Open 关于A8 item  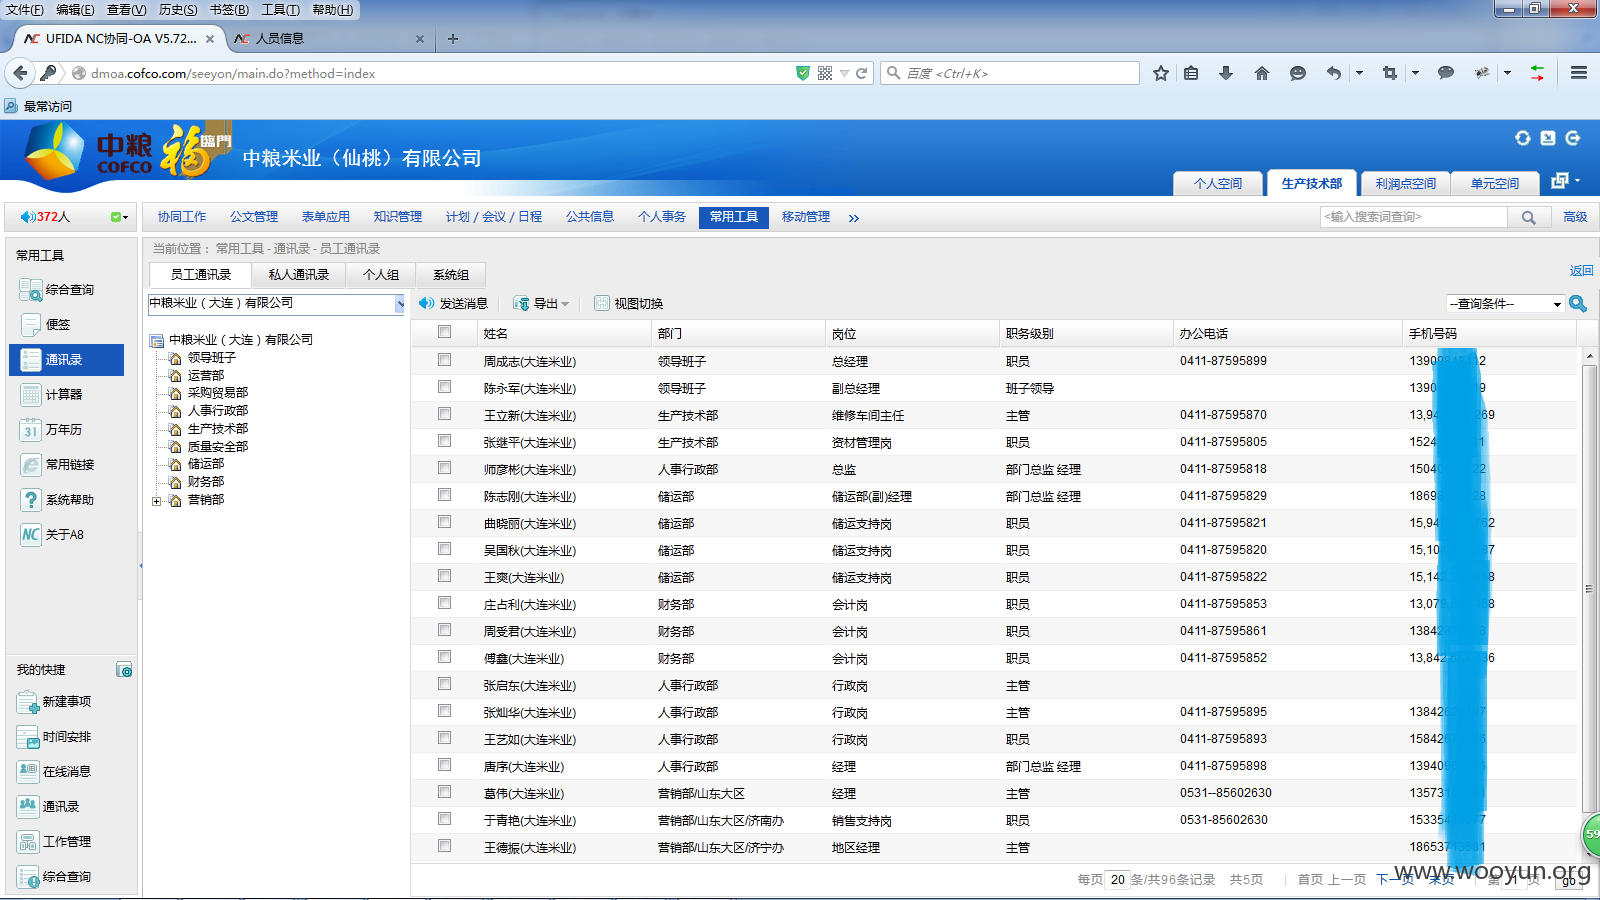pos(52,535)
